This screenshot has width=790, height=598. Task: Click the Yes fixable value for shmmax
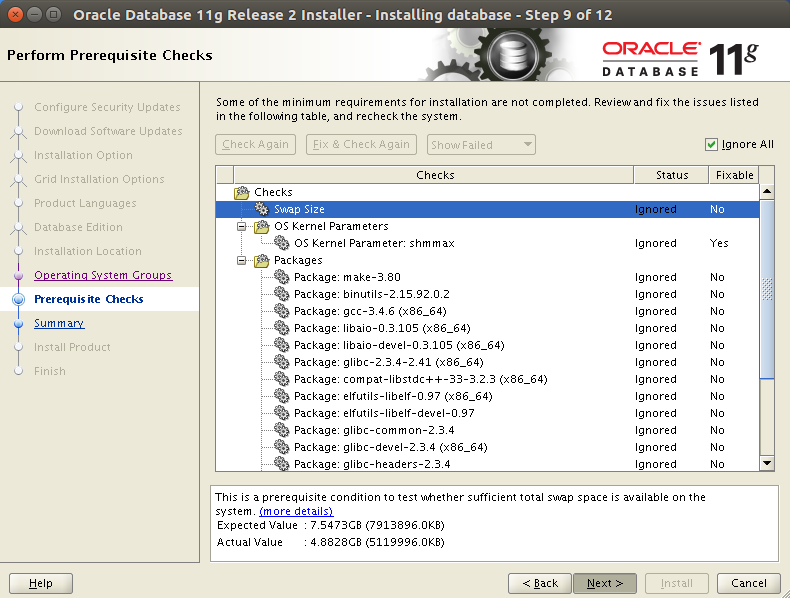coord(719,243)
